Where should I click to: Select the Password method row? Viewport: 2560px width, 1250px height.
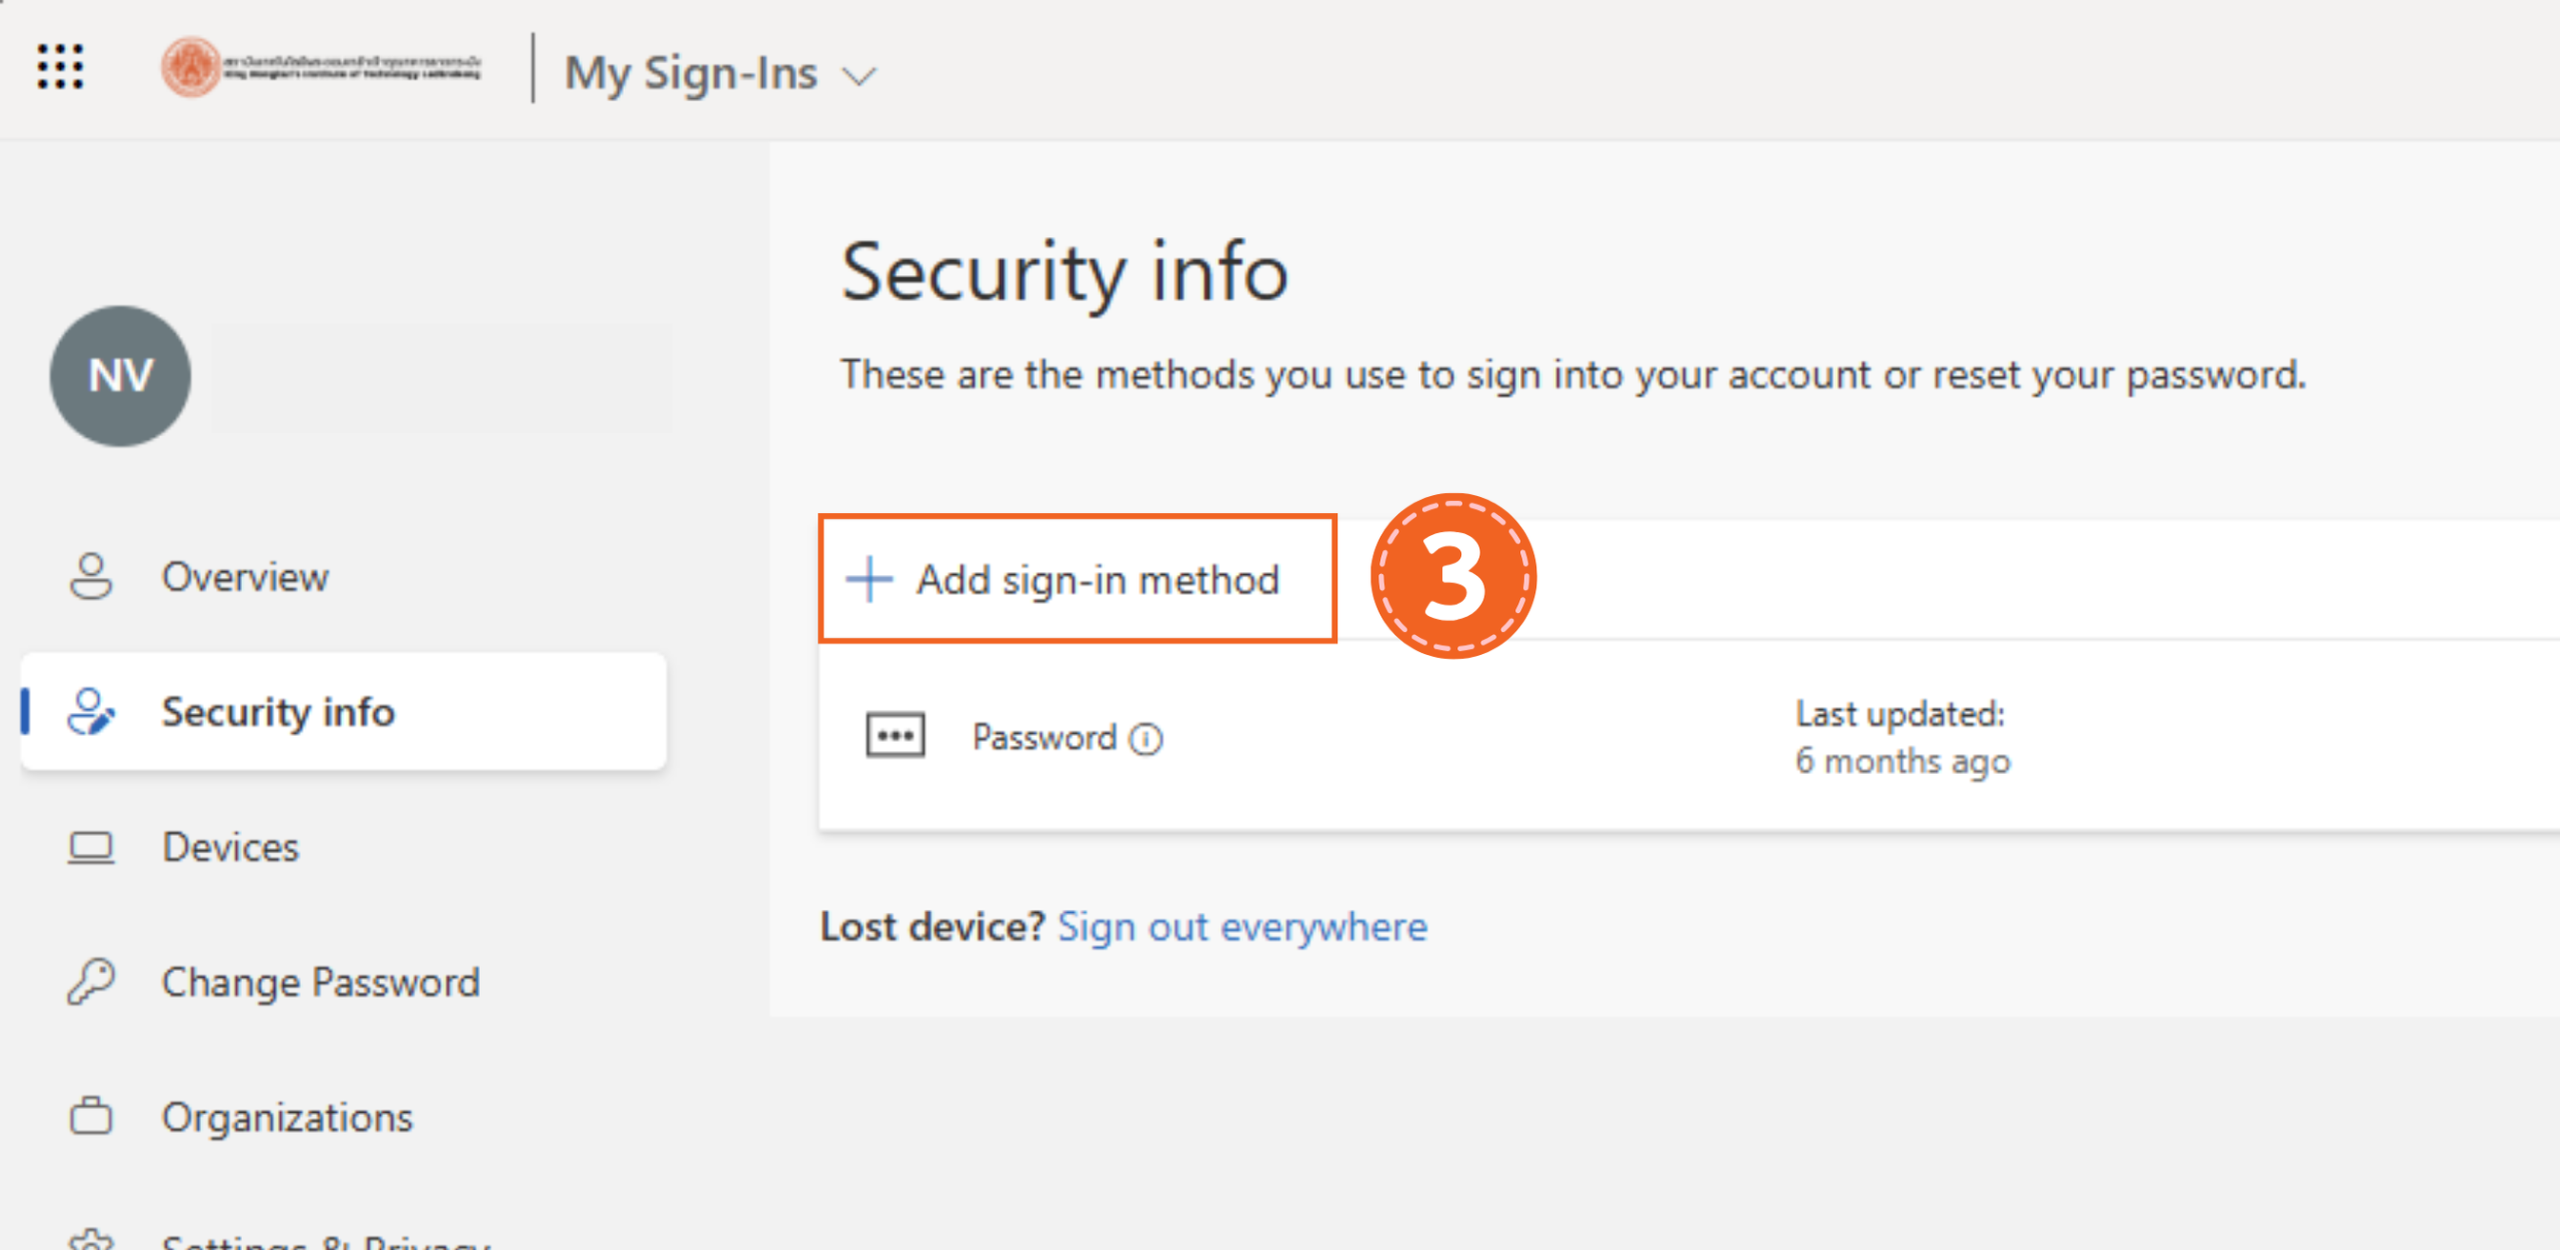(1400, 738)
